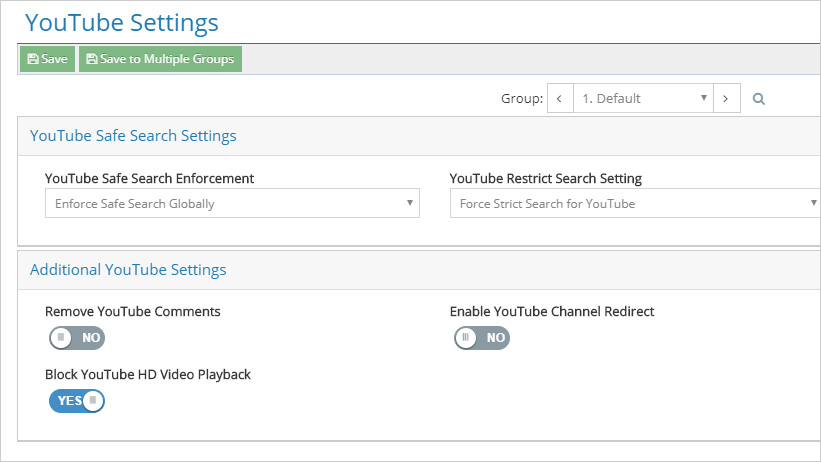The width and height of the screenshot is (821, 462).
Task: Toggle Block YouTube HD Video Playback switch
Action: point(77,401)
